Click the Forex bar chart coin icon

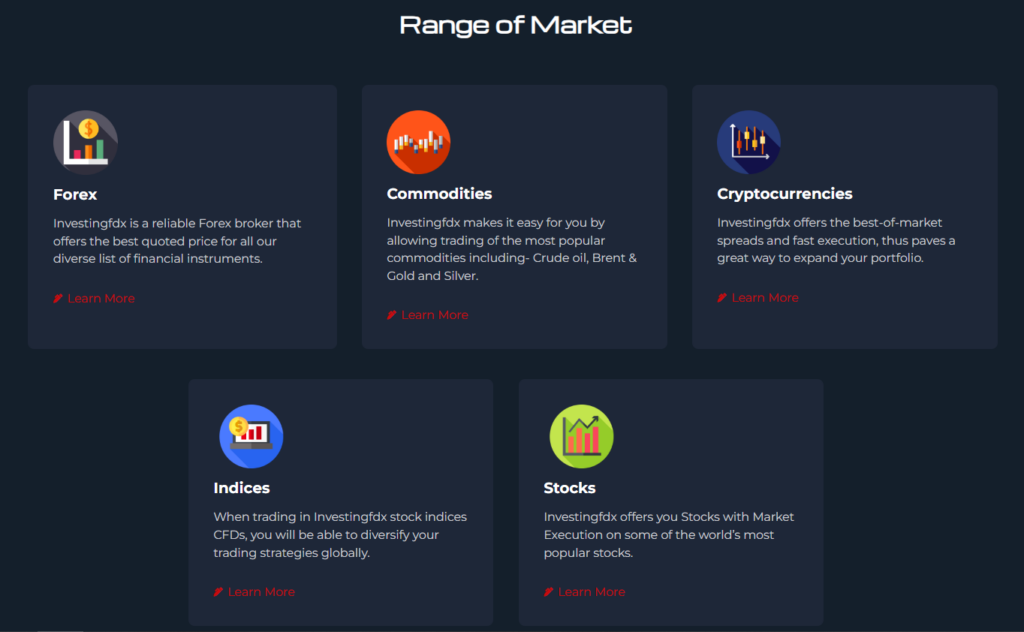pos(85,142)
